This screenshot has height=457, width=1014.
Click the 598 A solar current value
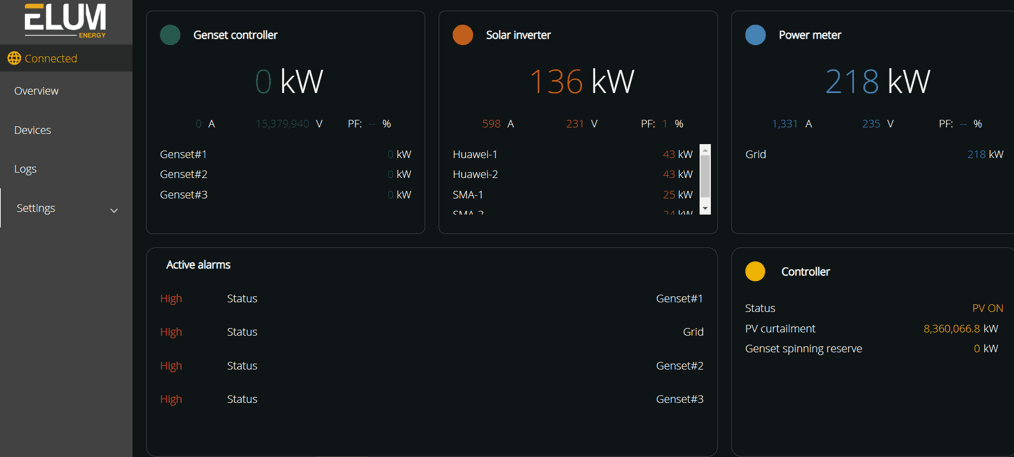pyautogui.click(x=498, y=123)
